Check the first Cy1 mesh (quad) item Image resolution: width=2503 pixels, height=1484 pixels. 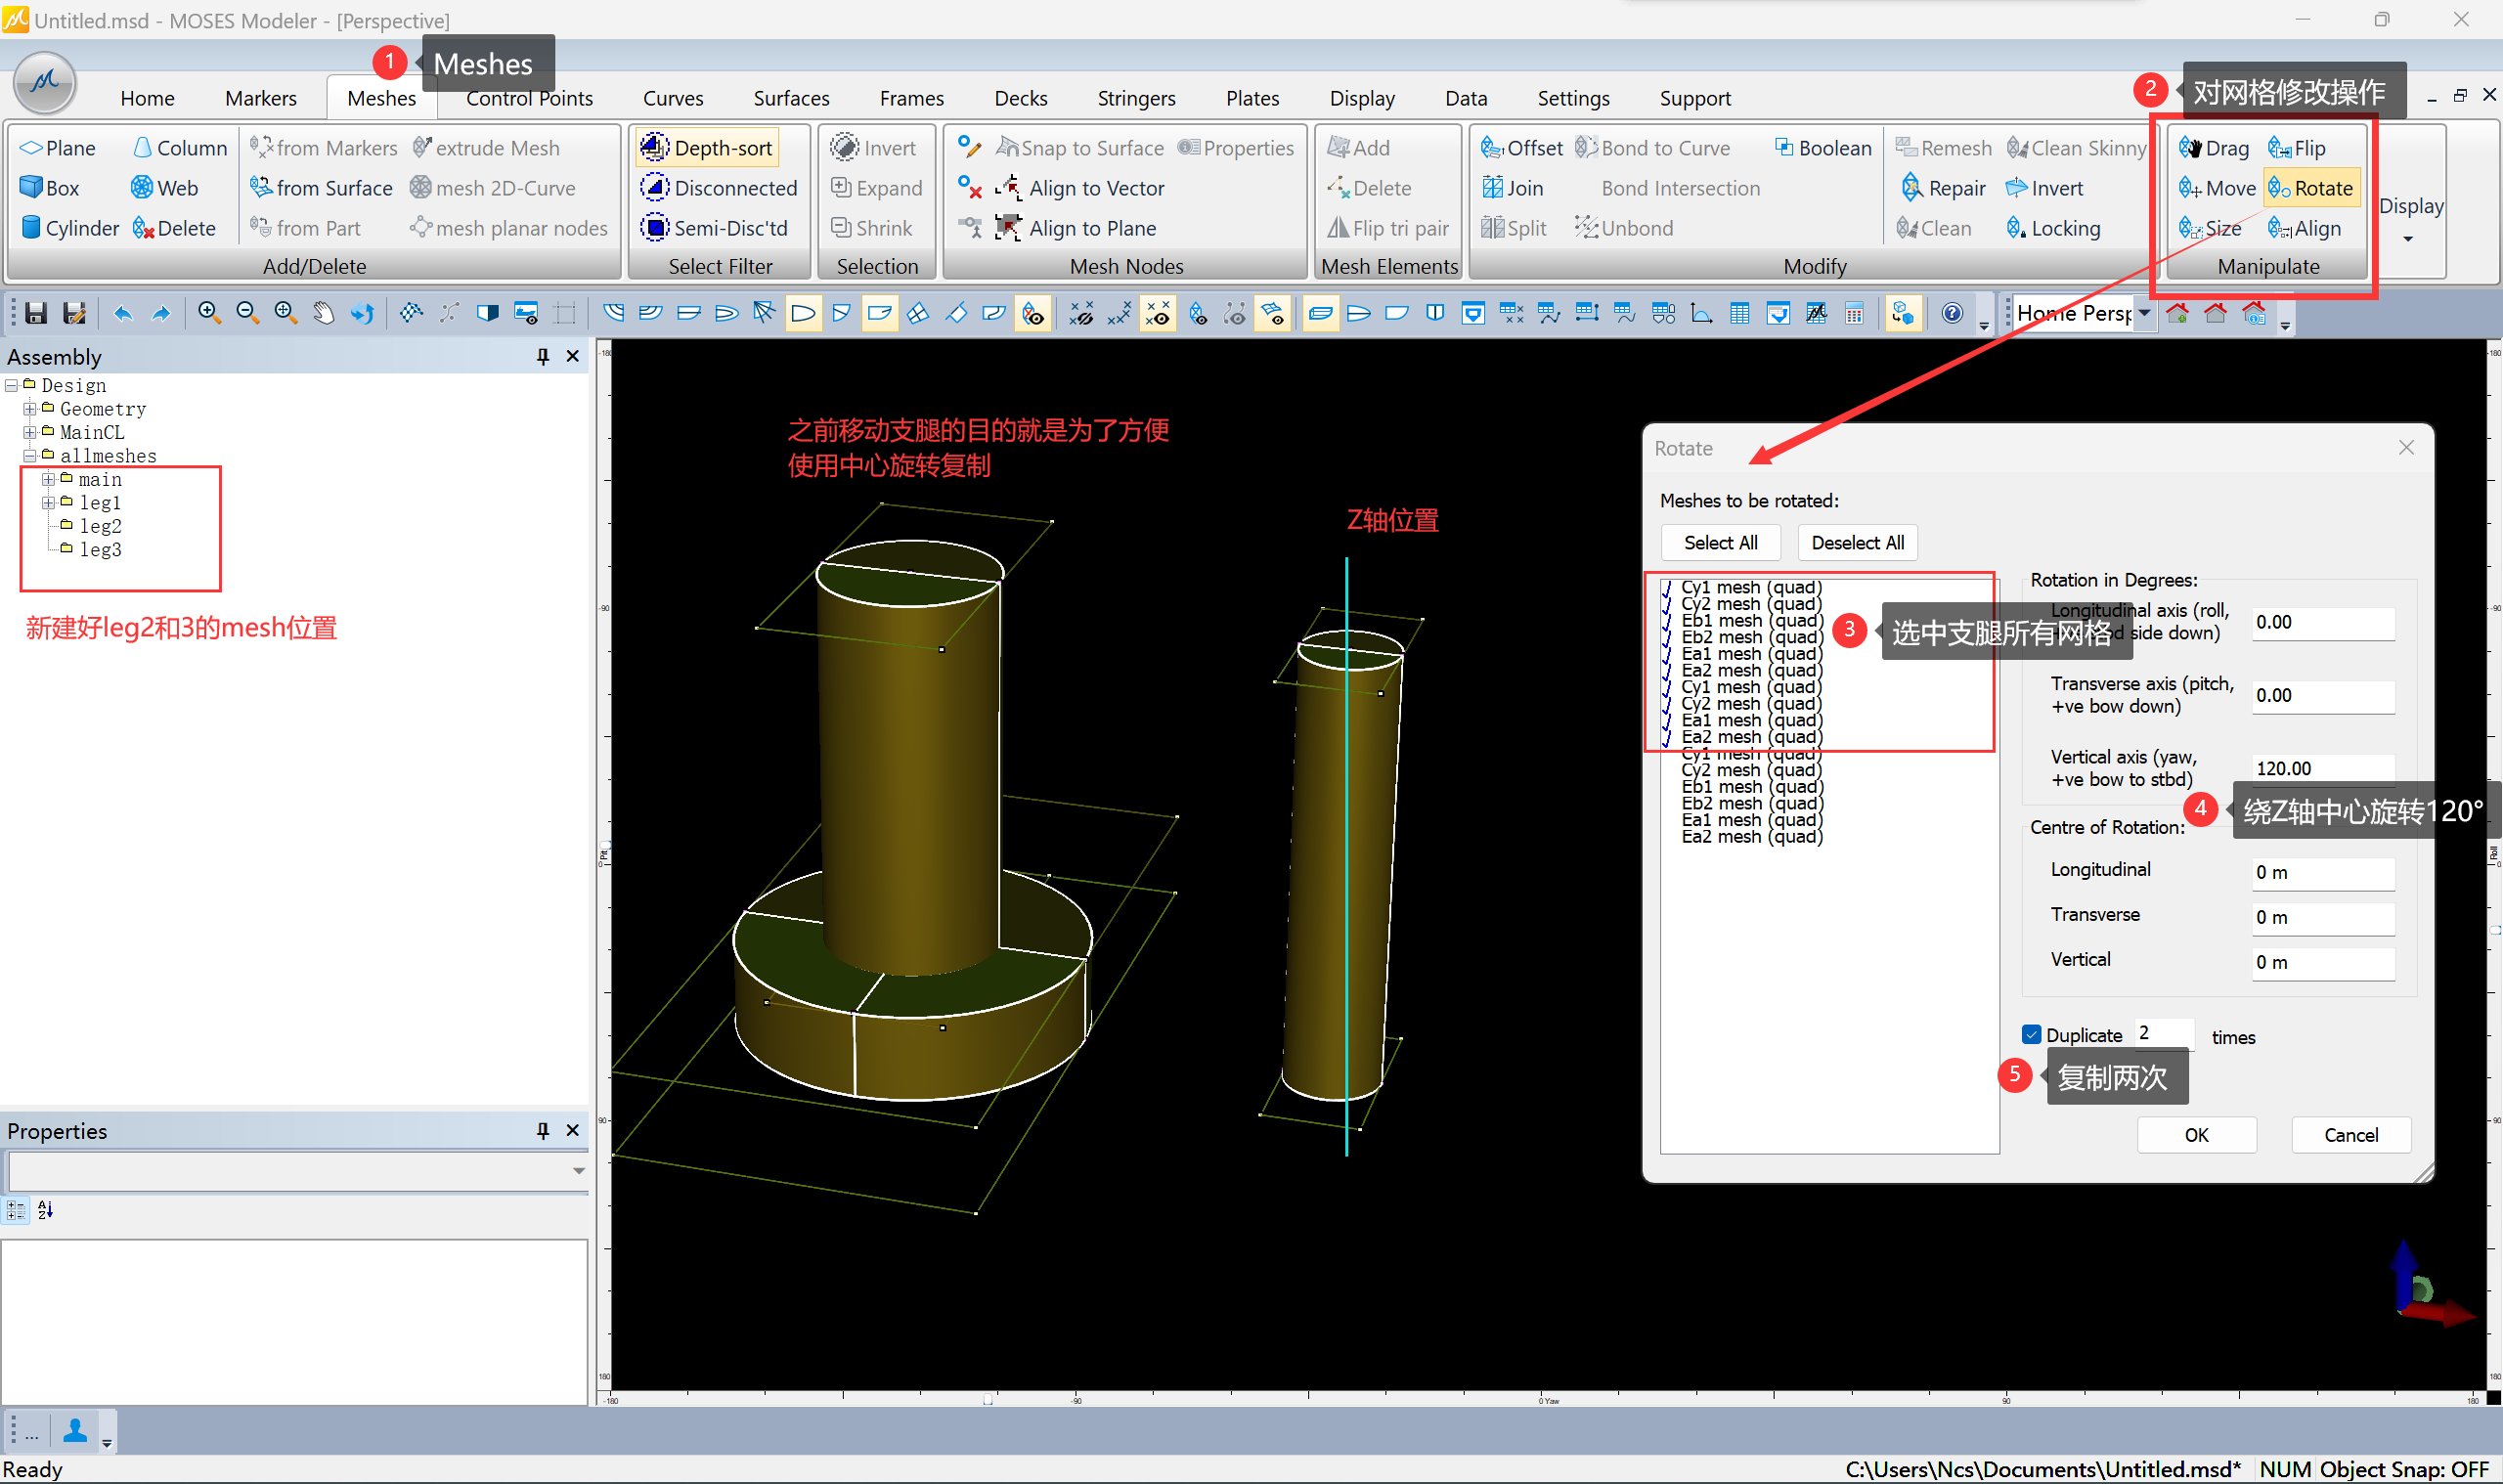pos(1667,588)
